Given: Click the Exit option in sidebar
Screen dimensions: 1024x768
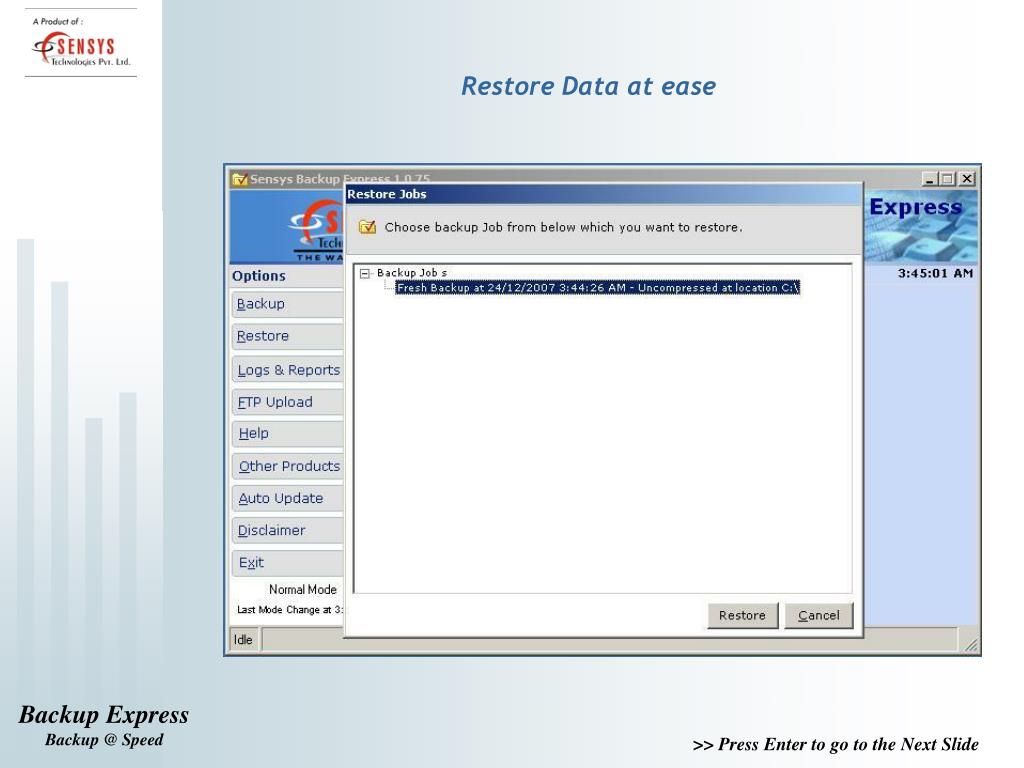Looking at the screenshot, I should coord(287,563).
